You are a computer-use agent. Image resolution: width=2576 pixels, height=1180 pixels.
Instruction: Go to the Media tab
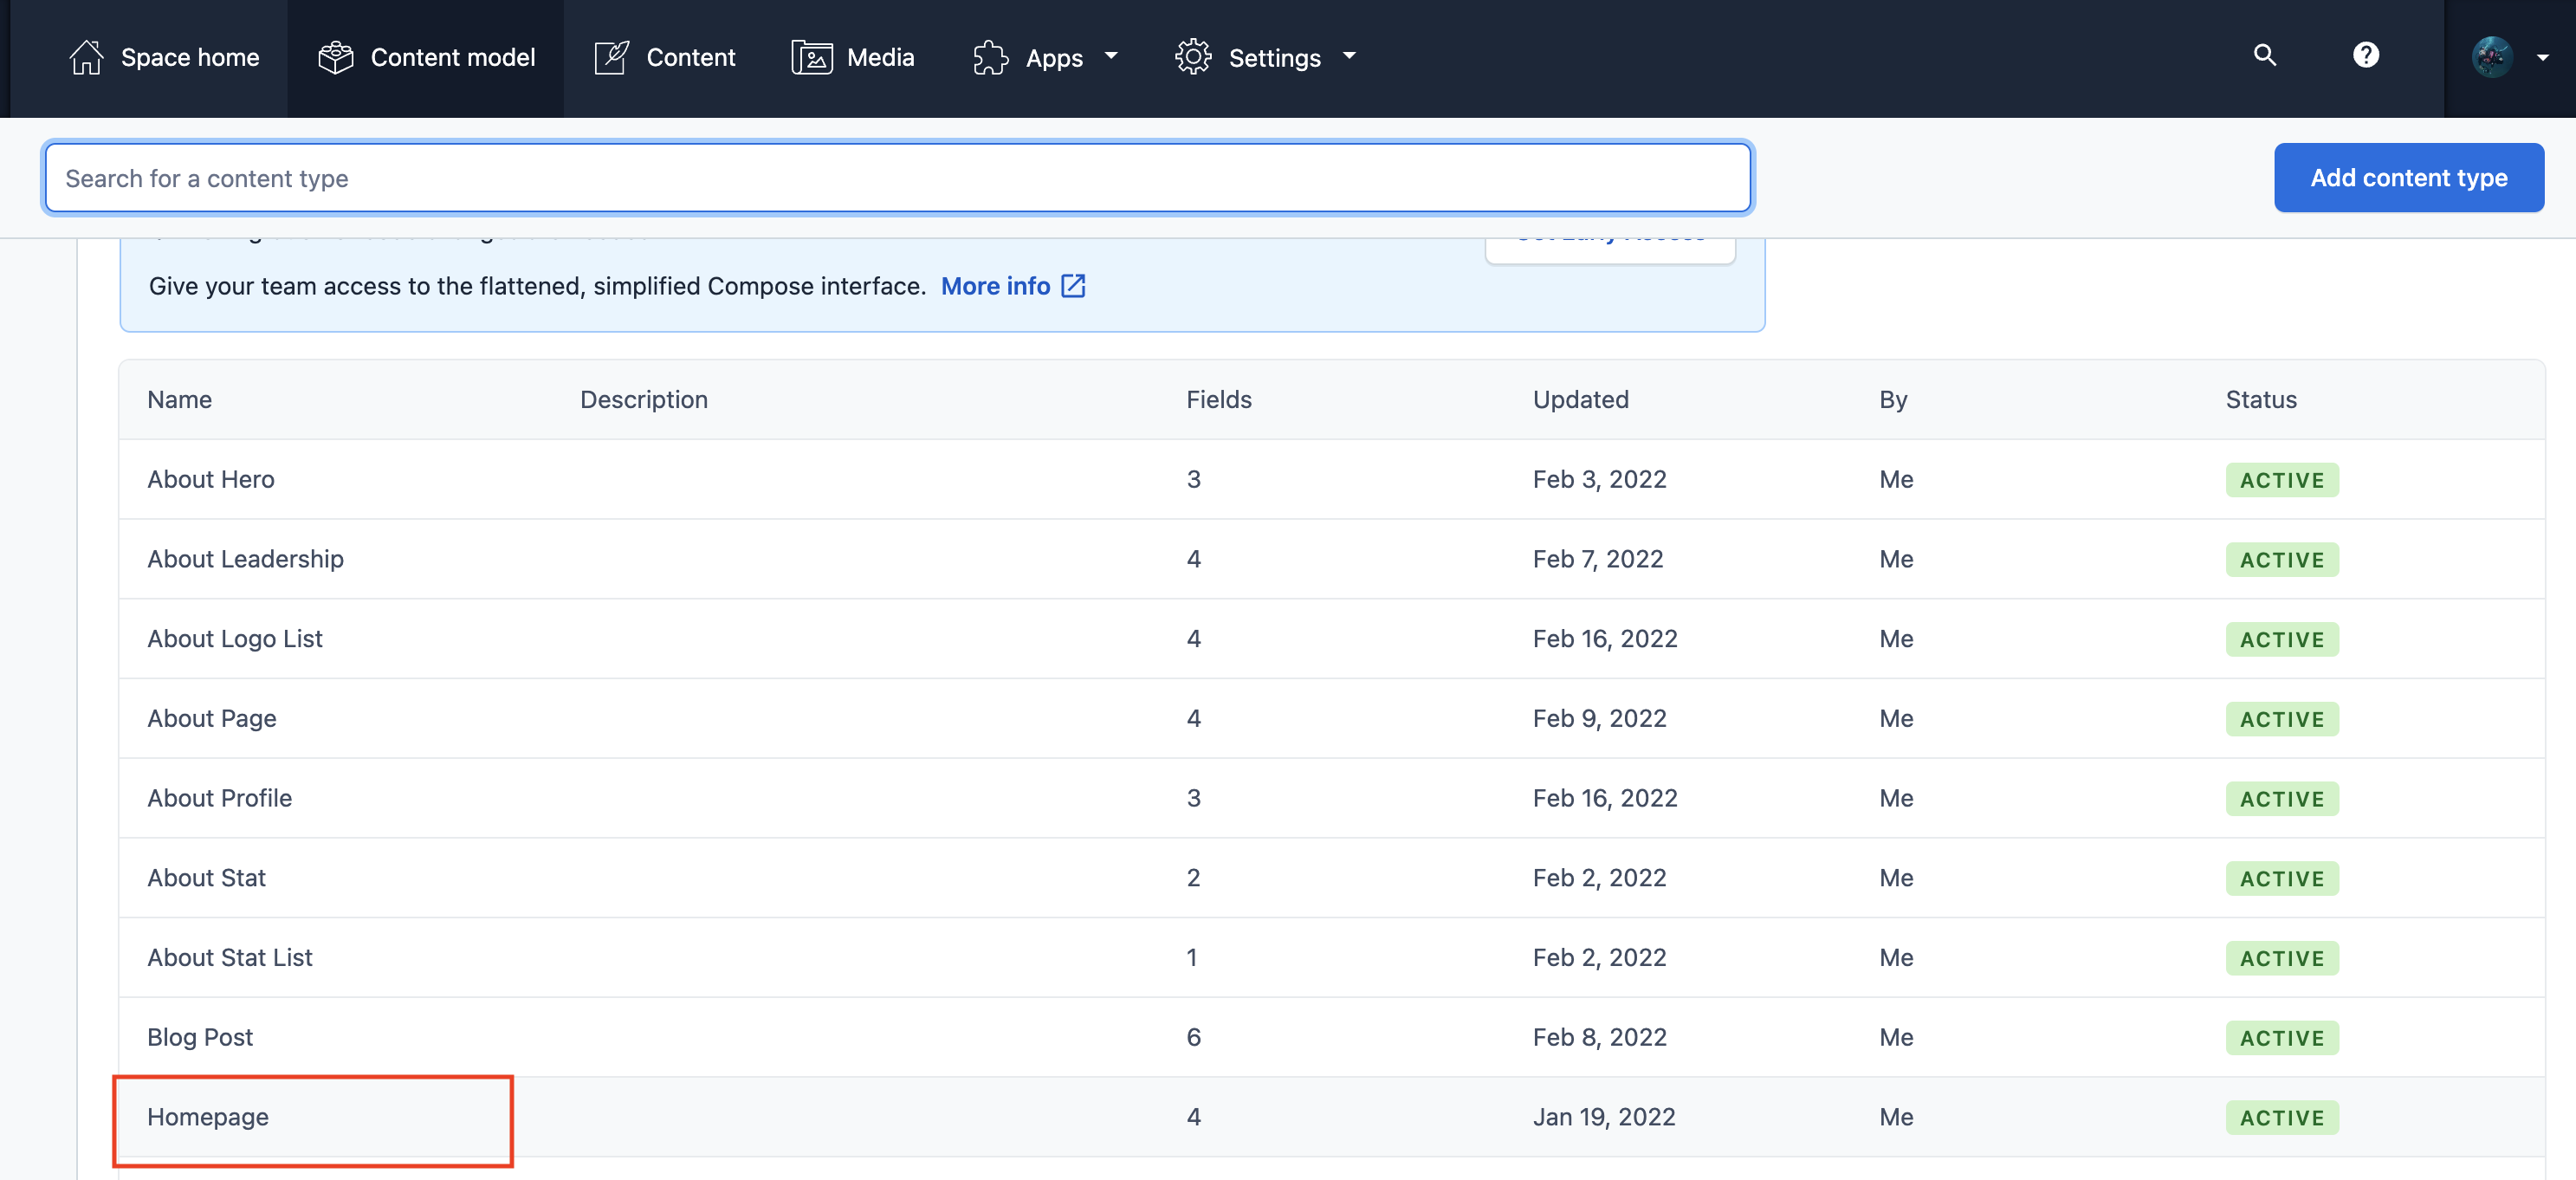tap(880, 57)
